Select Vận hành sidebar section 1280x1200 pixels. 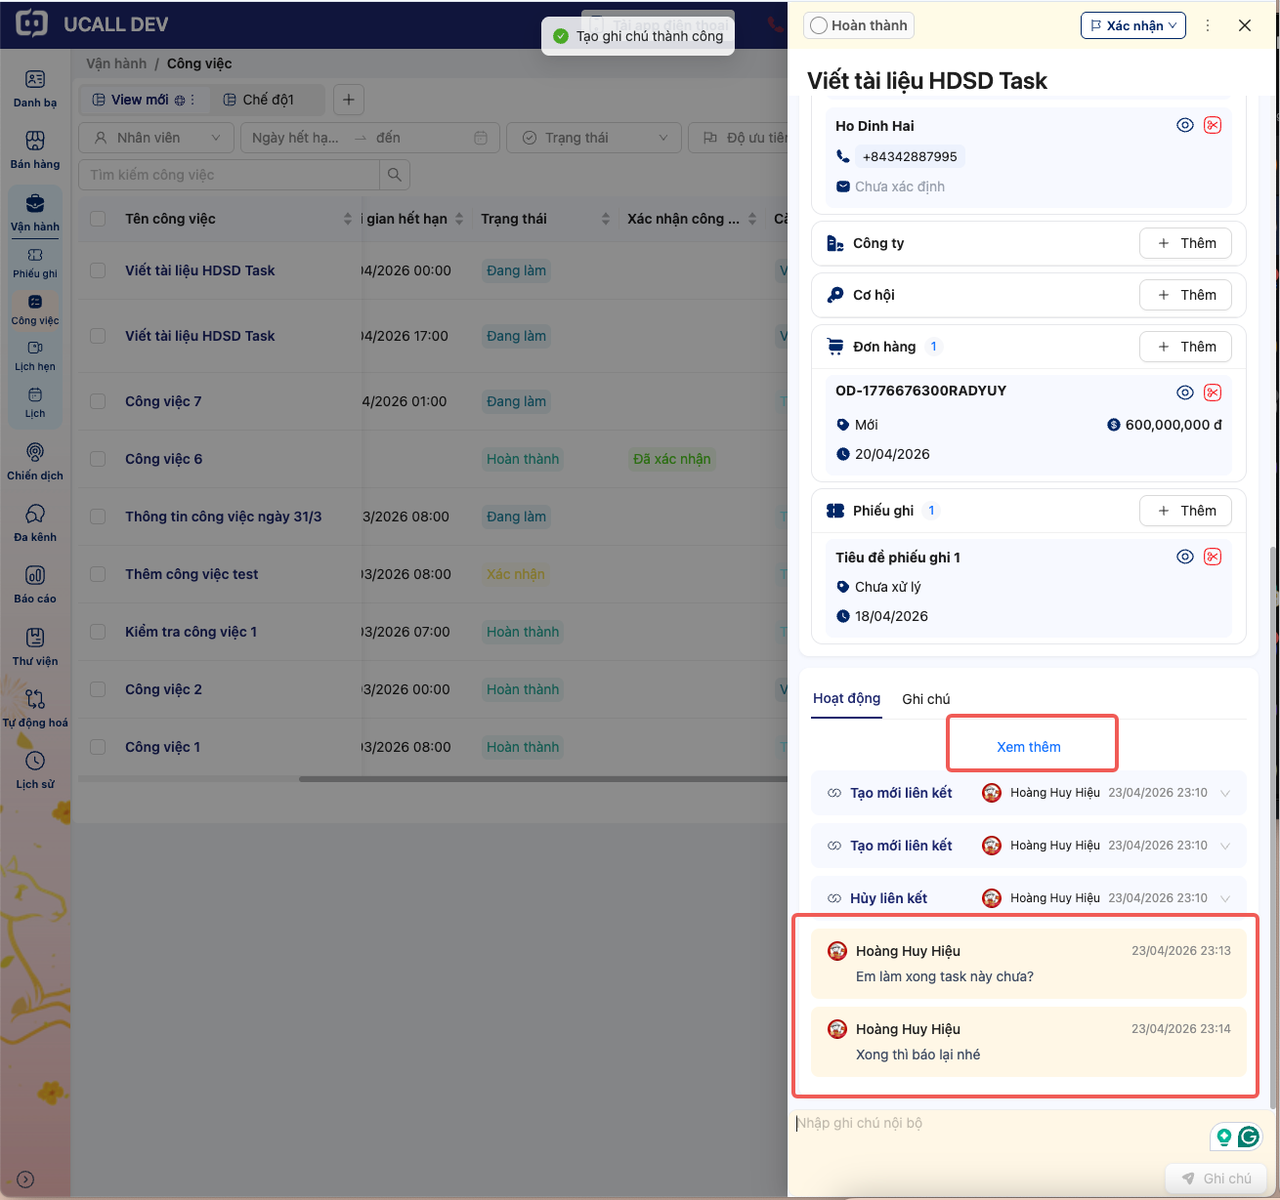click(x=35, y=212)
